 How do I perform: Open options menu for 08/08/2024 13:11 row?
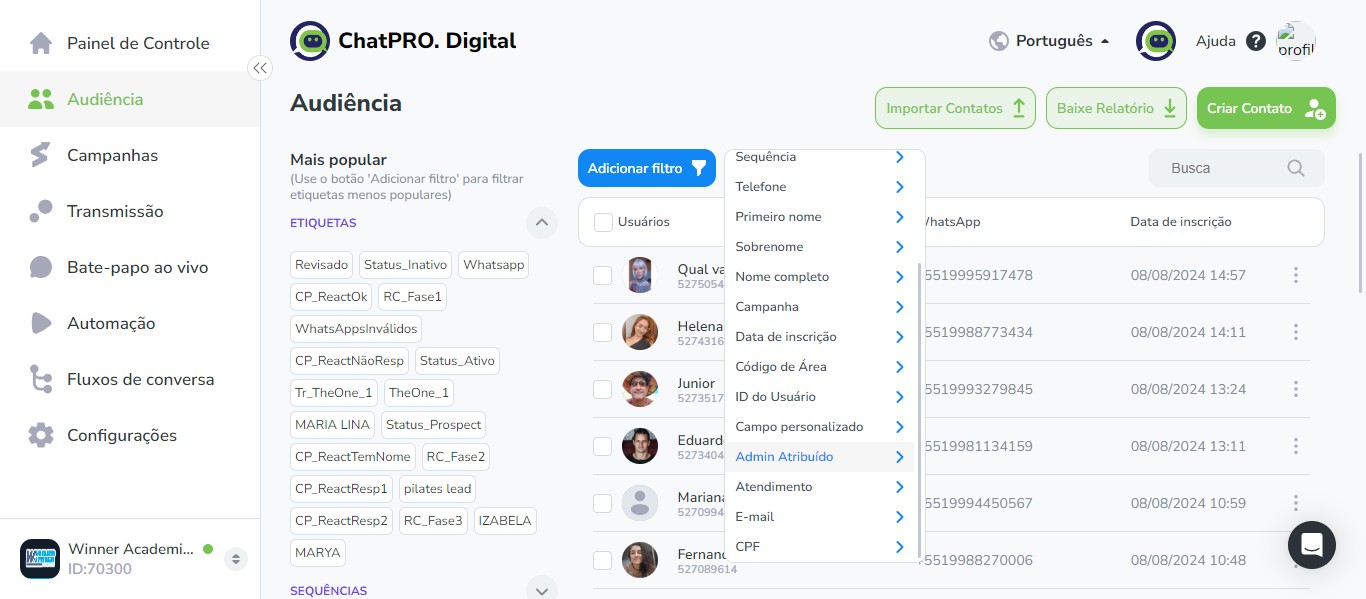(1296, 446)
